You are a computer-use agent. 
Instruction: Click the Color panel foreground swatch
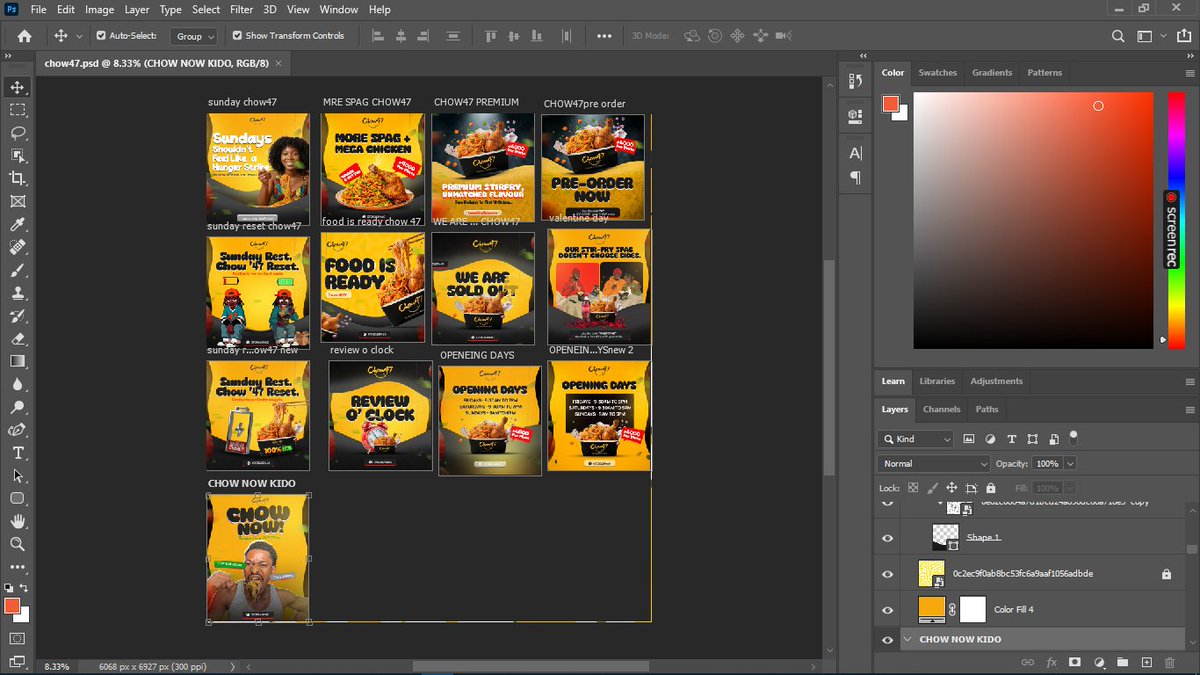[x=890, y=104]
